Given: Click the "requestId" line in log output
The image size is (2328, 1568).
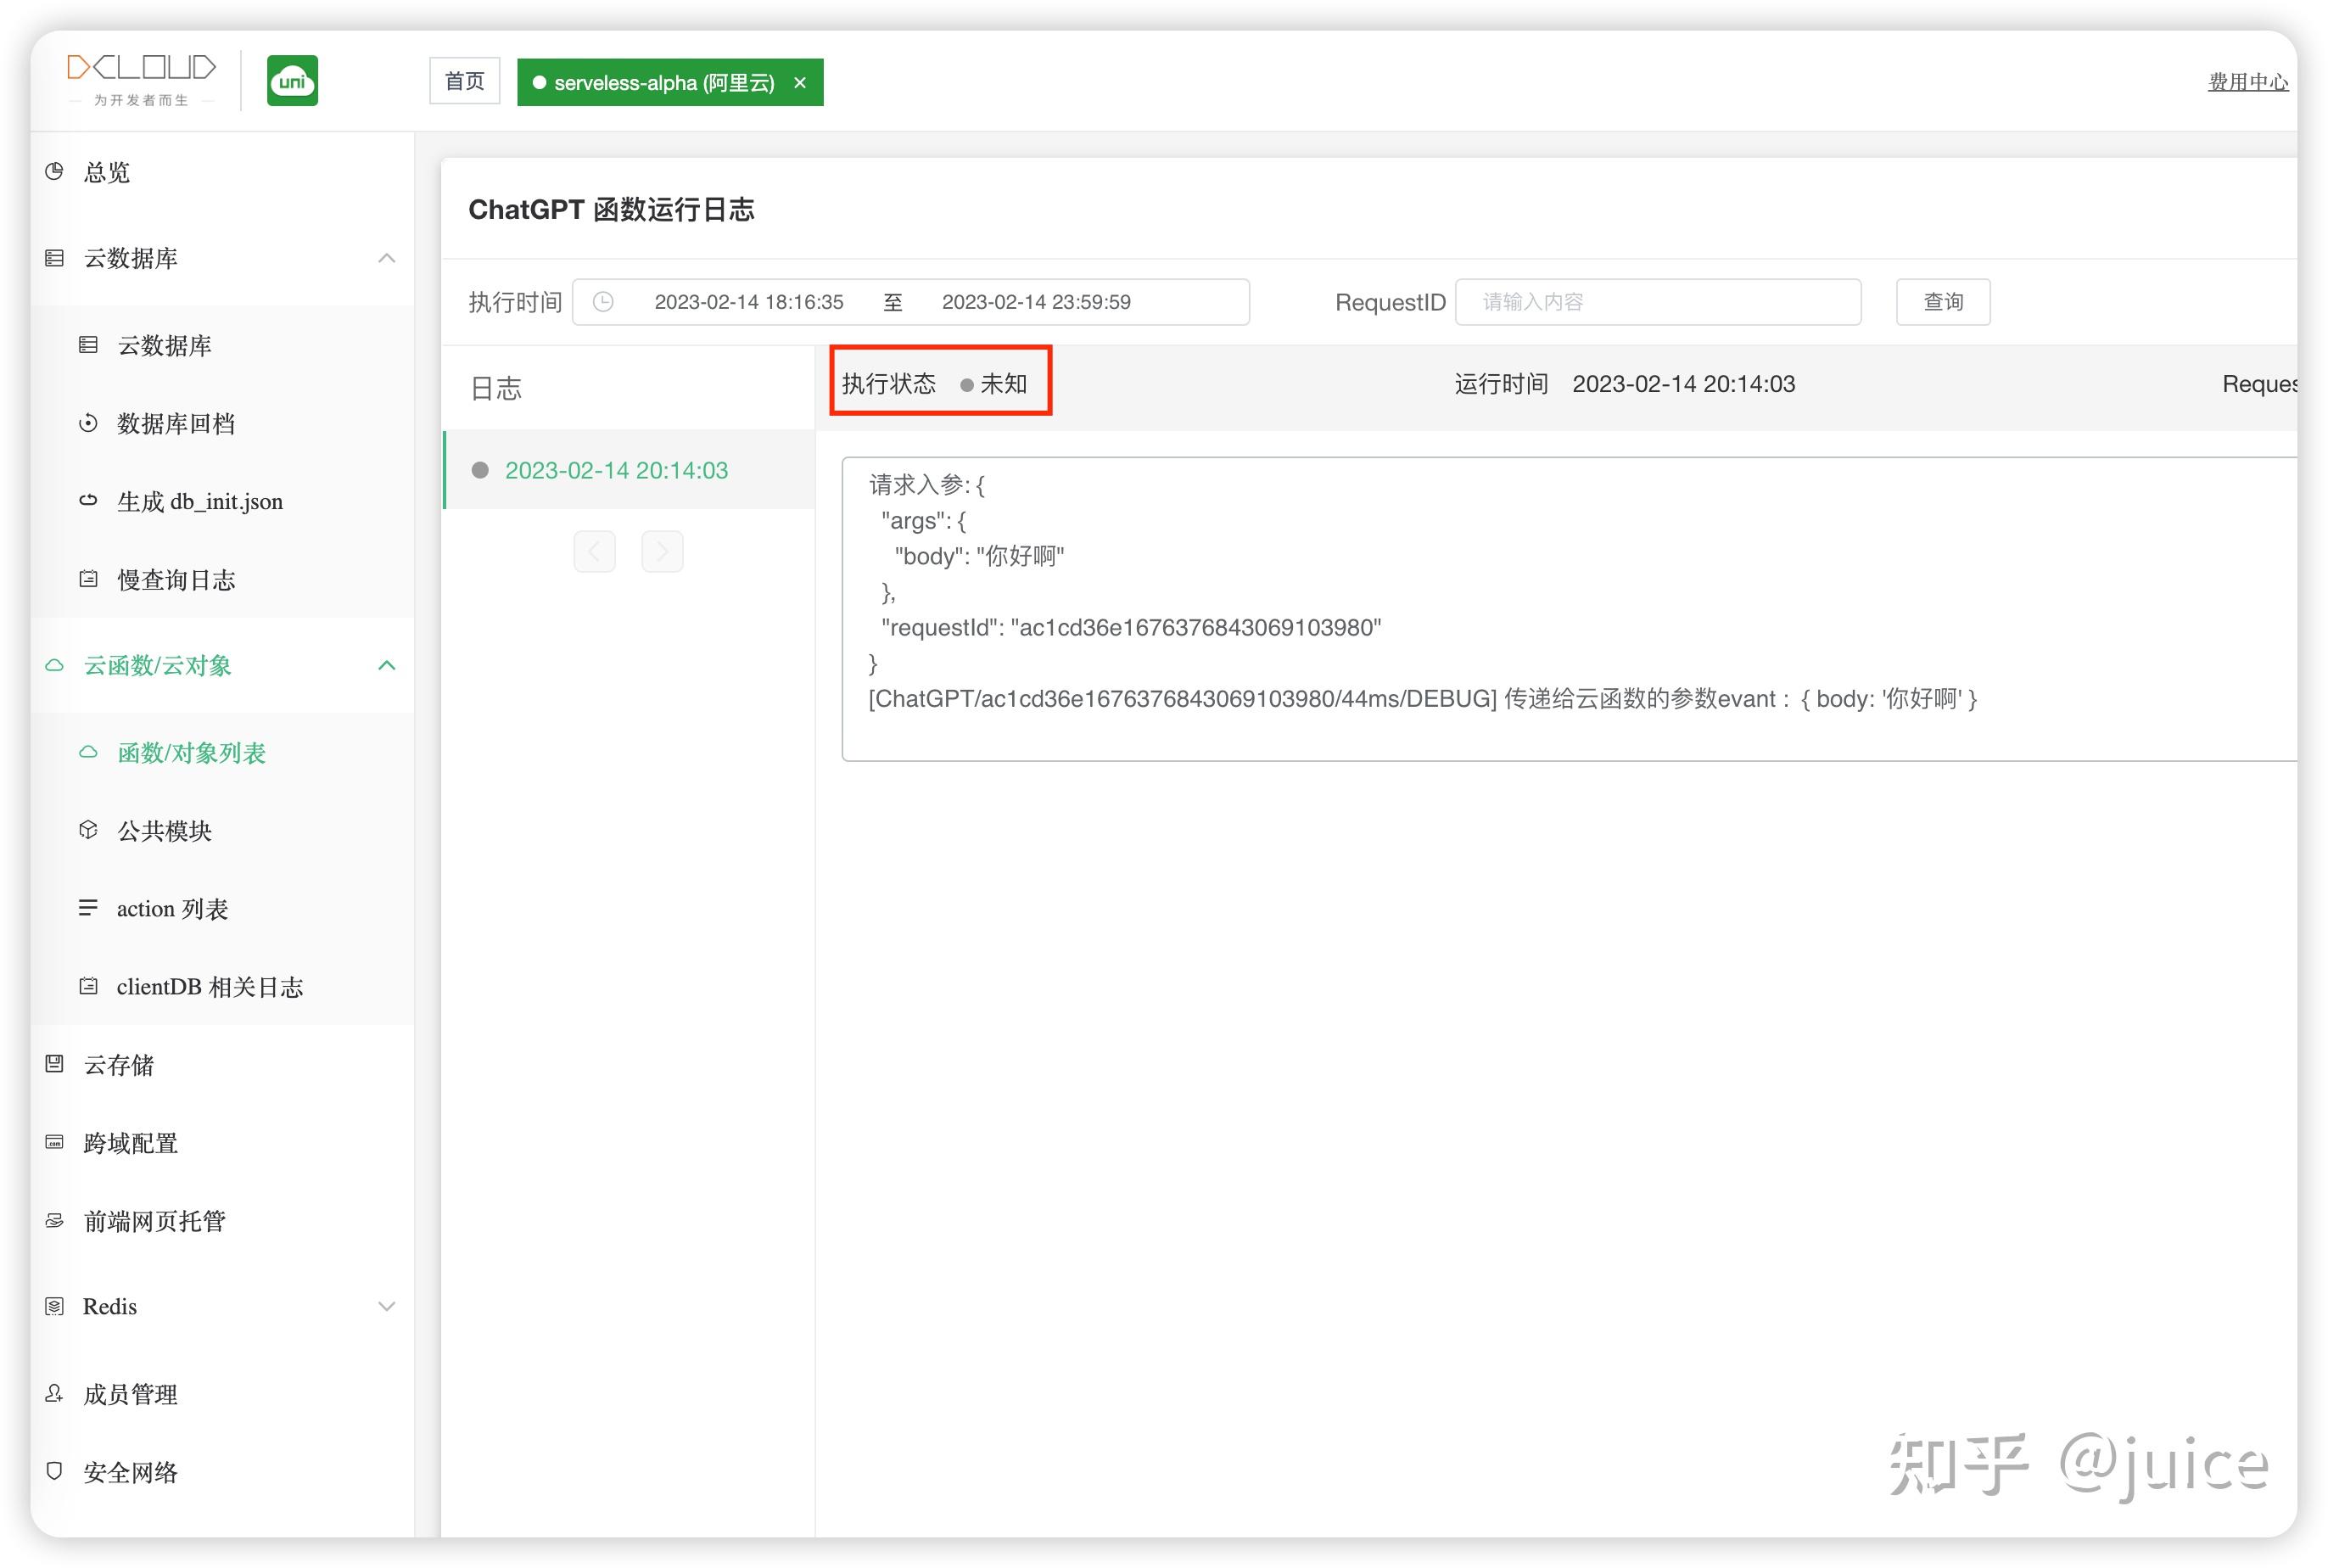Looking at the screenshot, I should coord(1131,627).
